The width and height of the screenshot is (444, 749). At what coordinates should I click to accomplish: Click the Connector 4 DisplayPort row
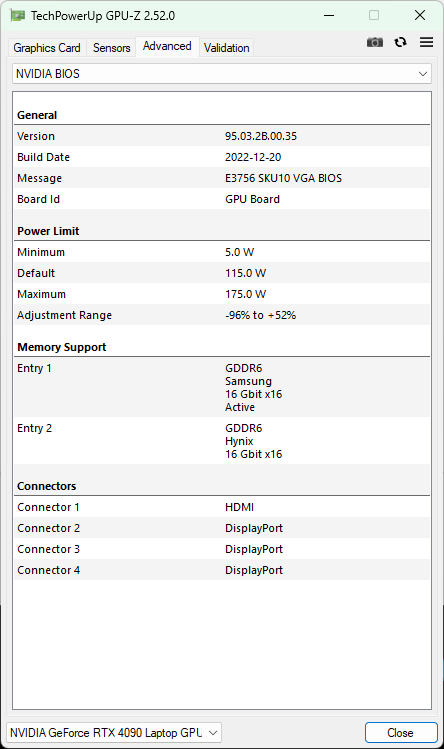(x=222, y=570)
